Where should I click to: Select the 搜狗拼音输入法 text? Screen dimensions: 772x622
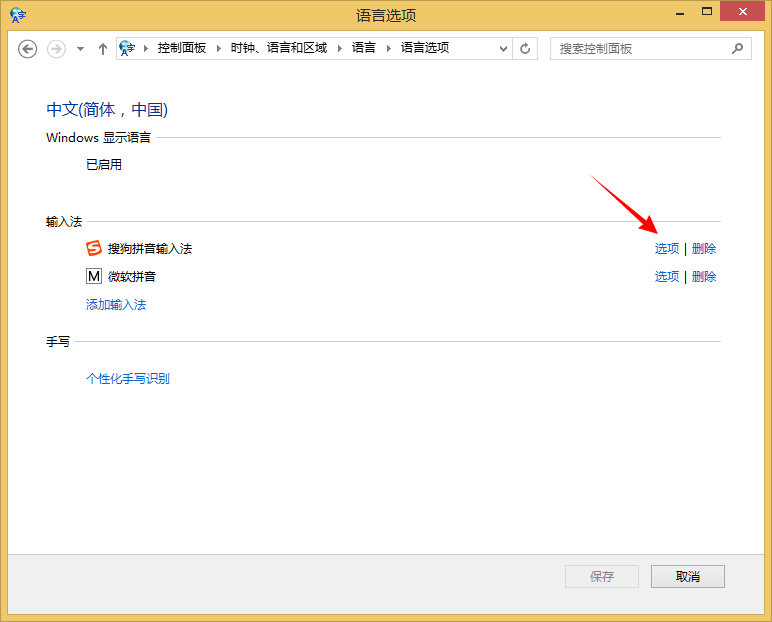pos(150,249)
